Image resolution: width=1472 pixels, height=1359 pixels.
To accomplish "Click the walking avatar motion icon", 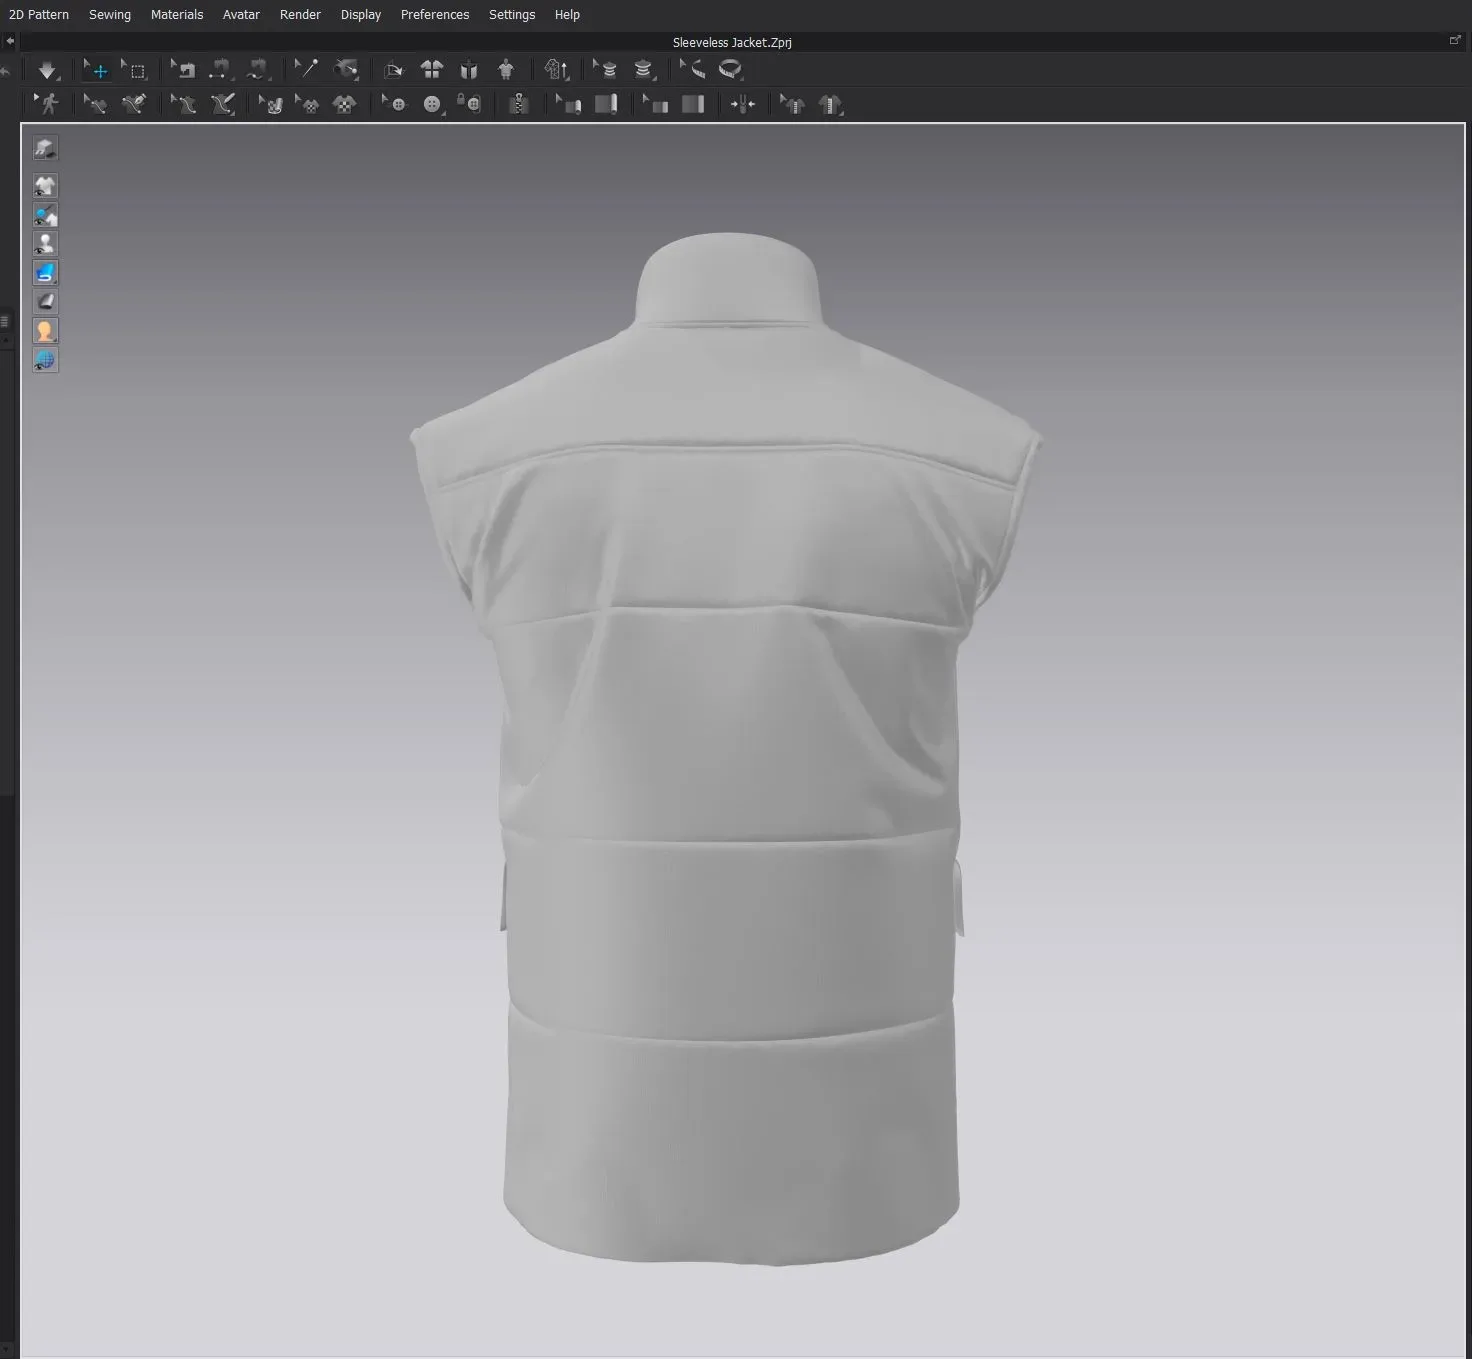I will click(x=46, y=104).
